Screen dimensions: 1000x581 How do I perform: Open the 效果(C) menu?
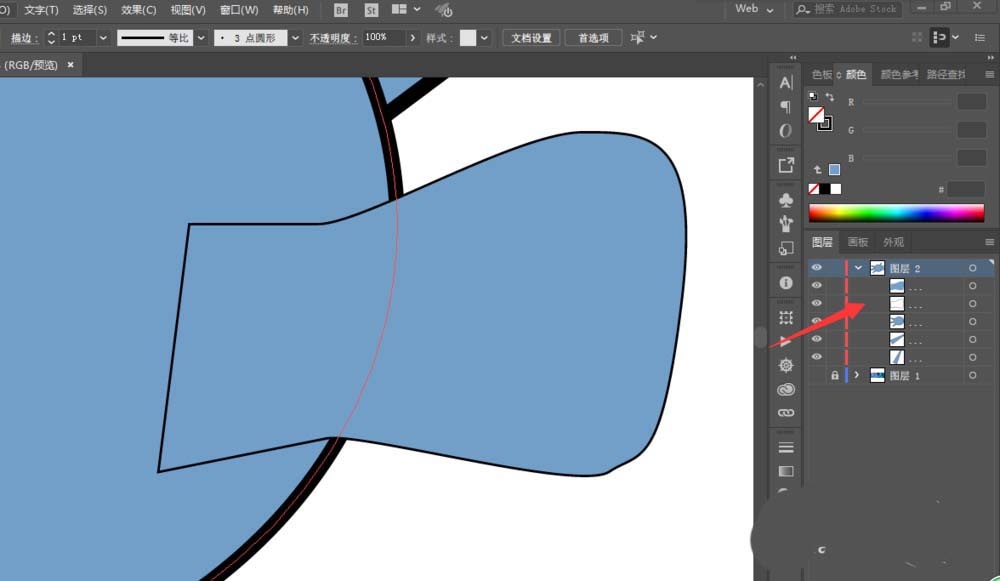coord(138,10)
